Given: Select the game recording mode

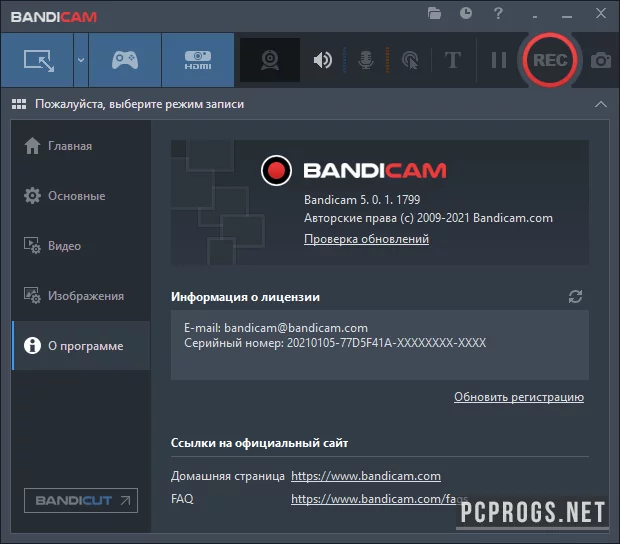Looking at the screenshot, I should [x=125, y=60].
